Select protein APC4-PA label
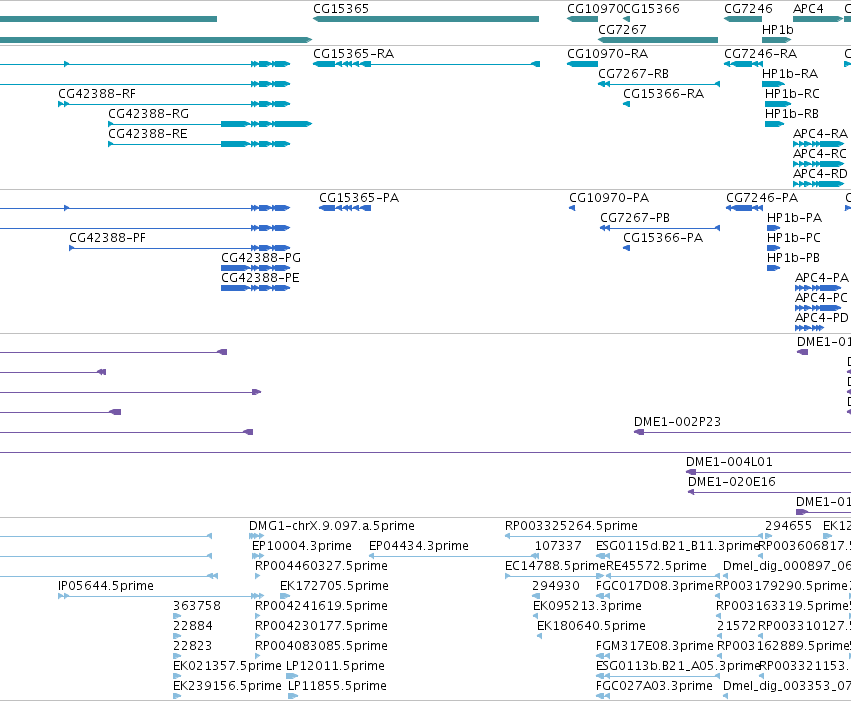This screenshot has width=851, height=701. tap(822, 278)
